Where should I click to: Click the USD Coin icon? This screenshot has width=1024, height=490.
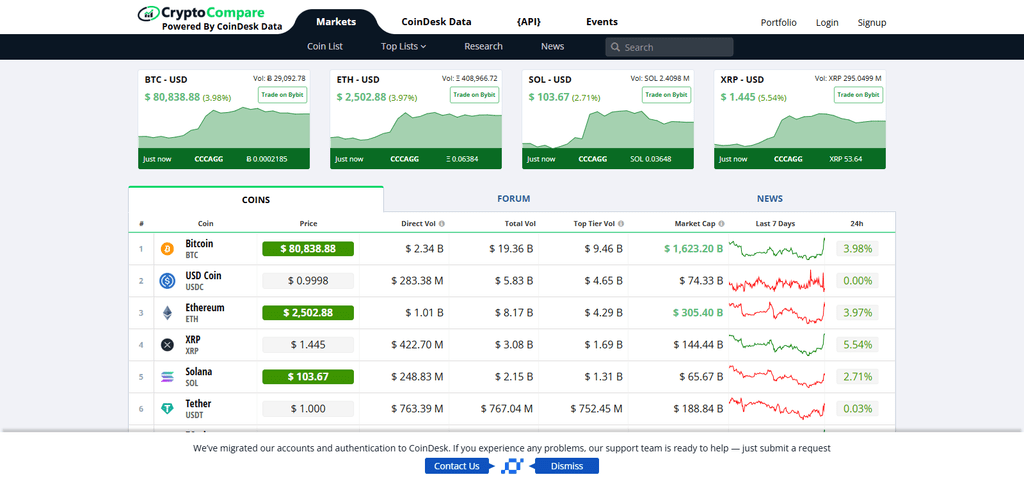coord(167,281)
